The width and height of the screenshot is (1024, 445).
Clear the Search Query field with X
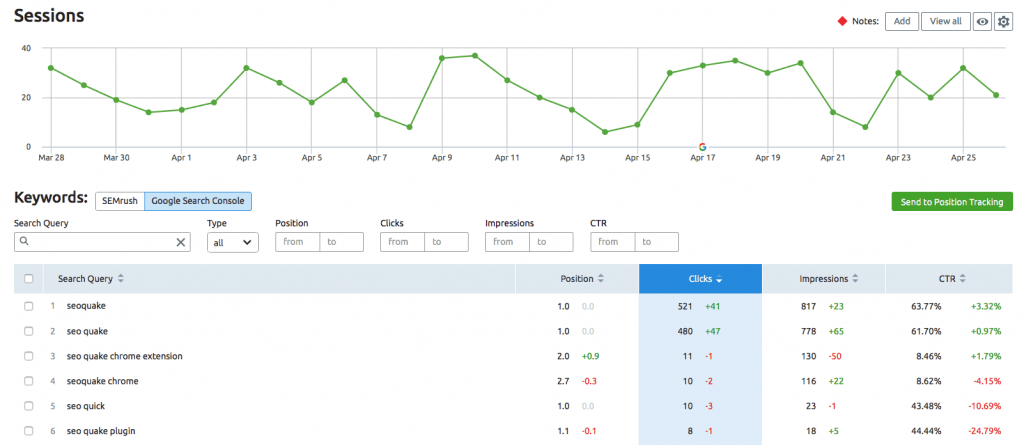point(181,242)
